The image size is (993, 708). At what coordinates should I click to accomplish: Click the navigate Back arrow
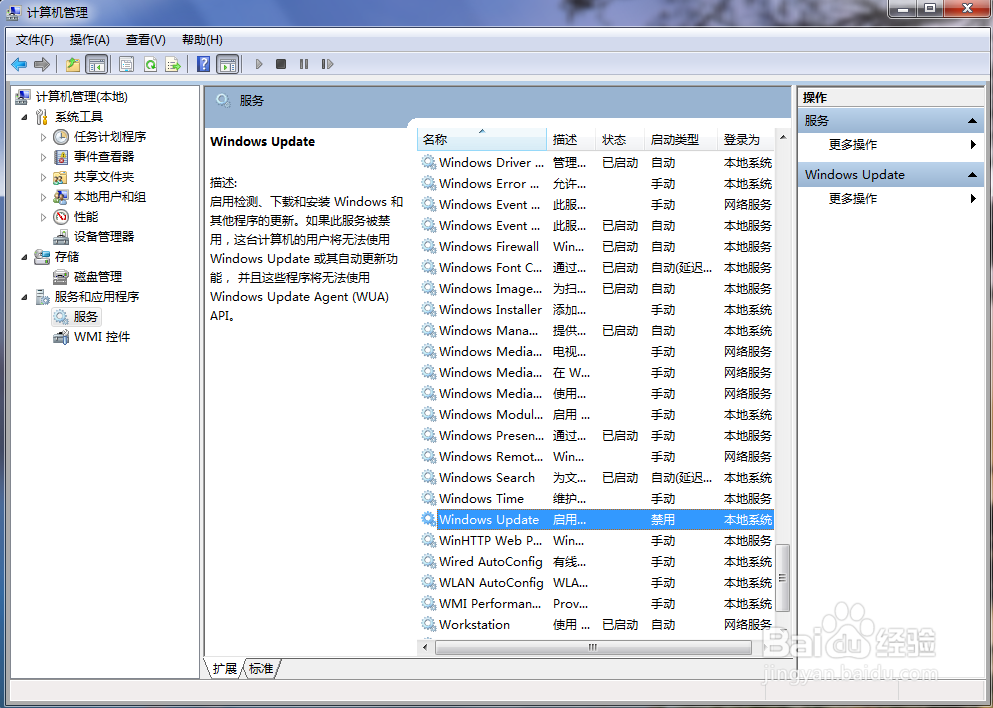click(19, 63)
